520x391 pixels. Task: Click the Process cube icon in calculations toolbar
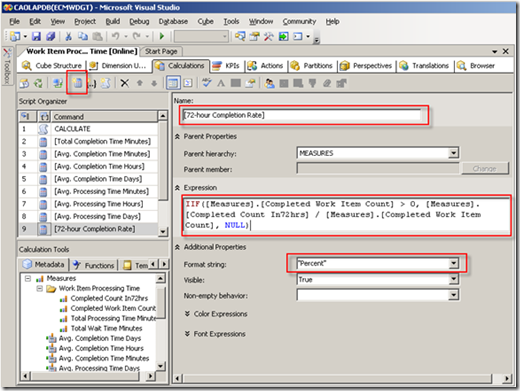pos(24,83)
